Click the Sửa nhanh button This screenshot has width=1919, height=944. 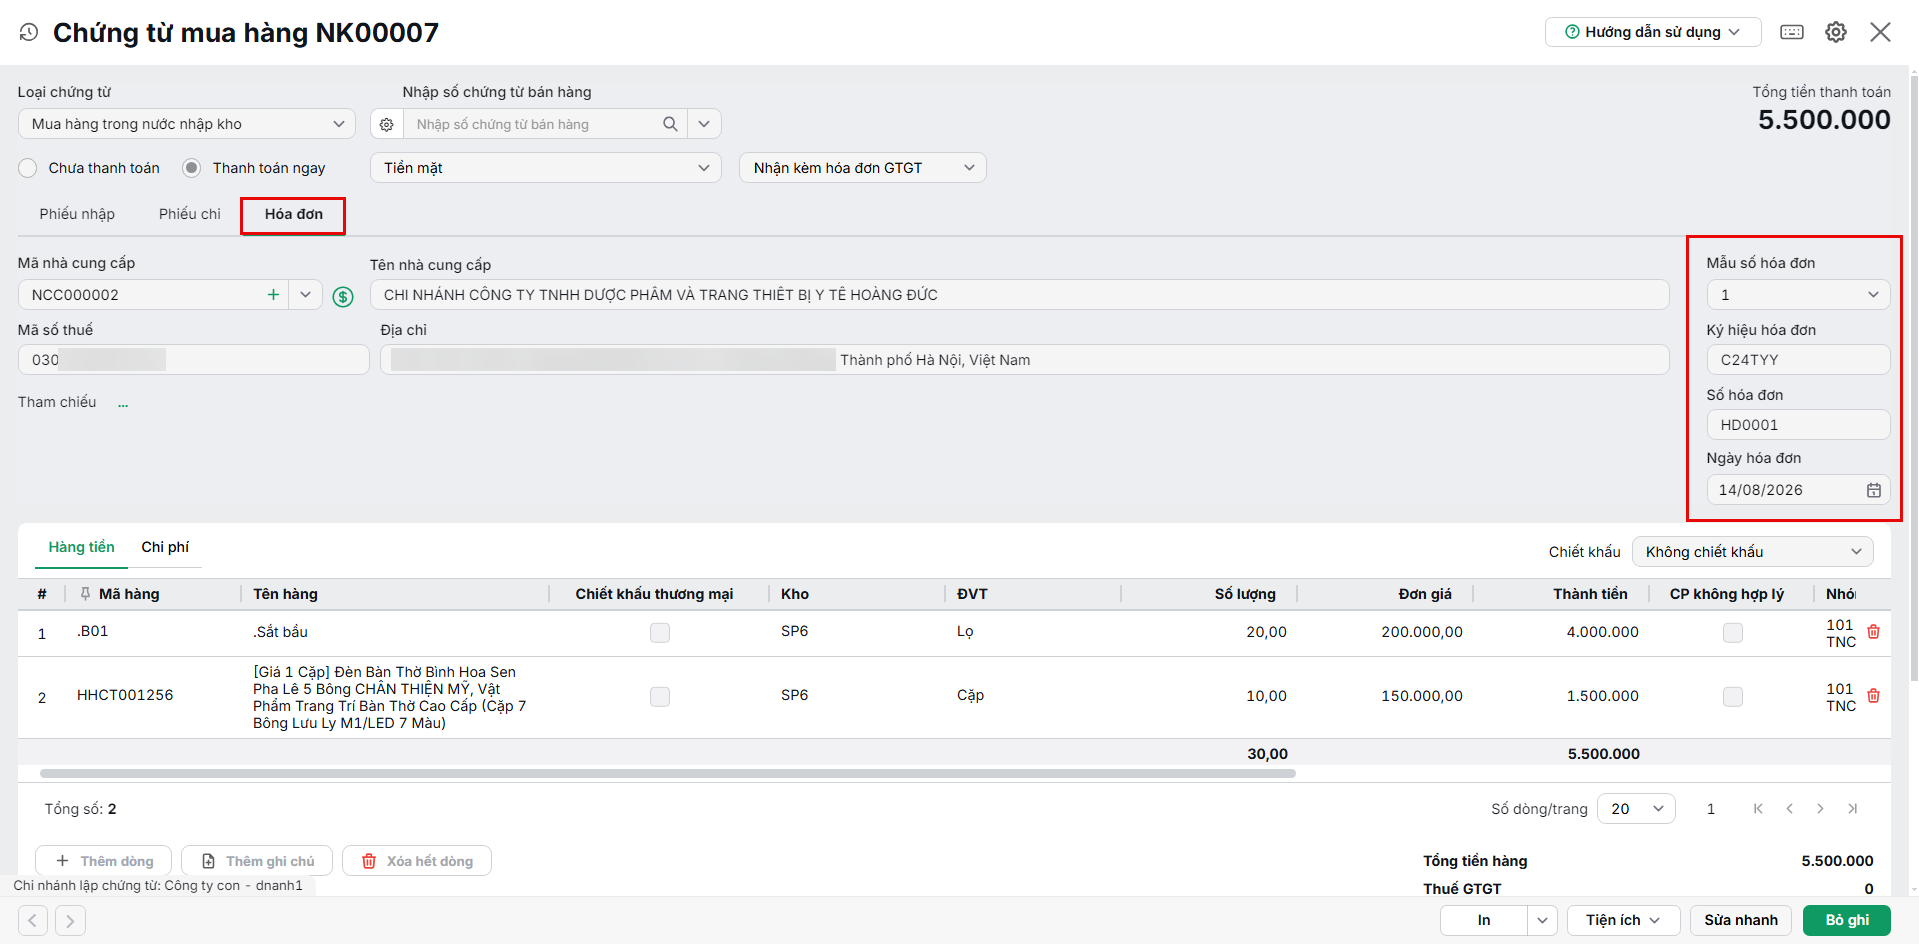[1741, 920]
